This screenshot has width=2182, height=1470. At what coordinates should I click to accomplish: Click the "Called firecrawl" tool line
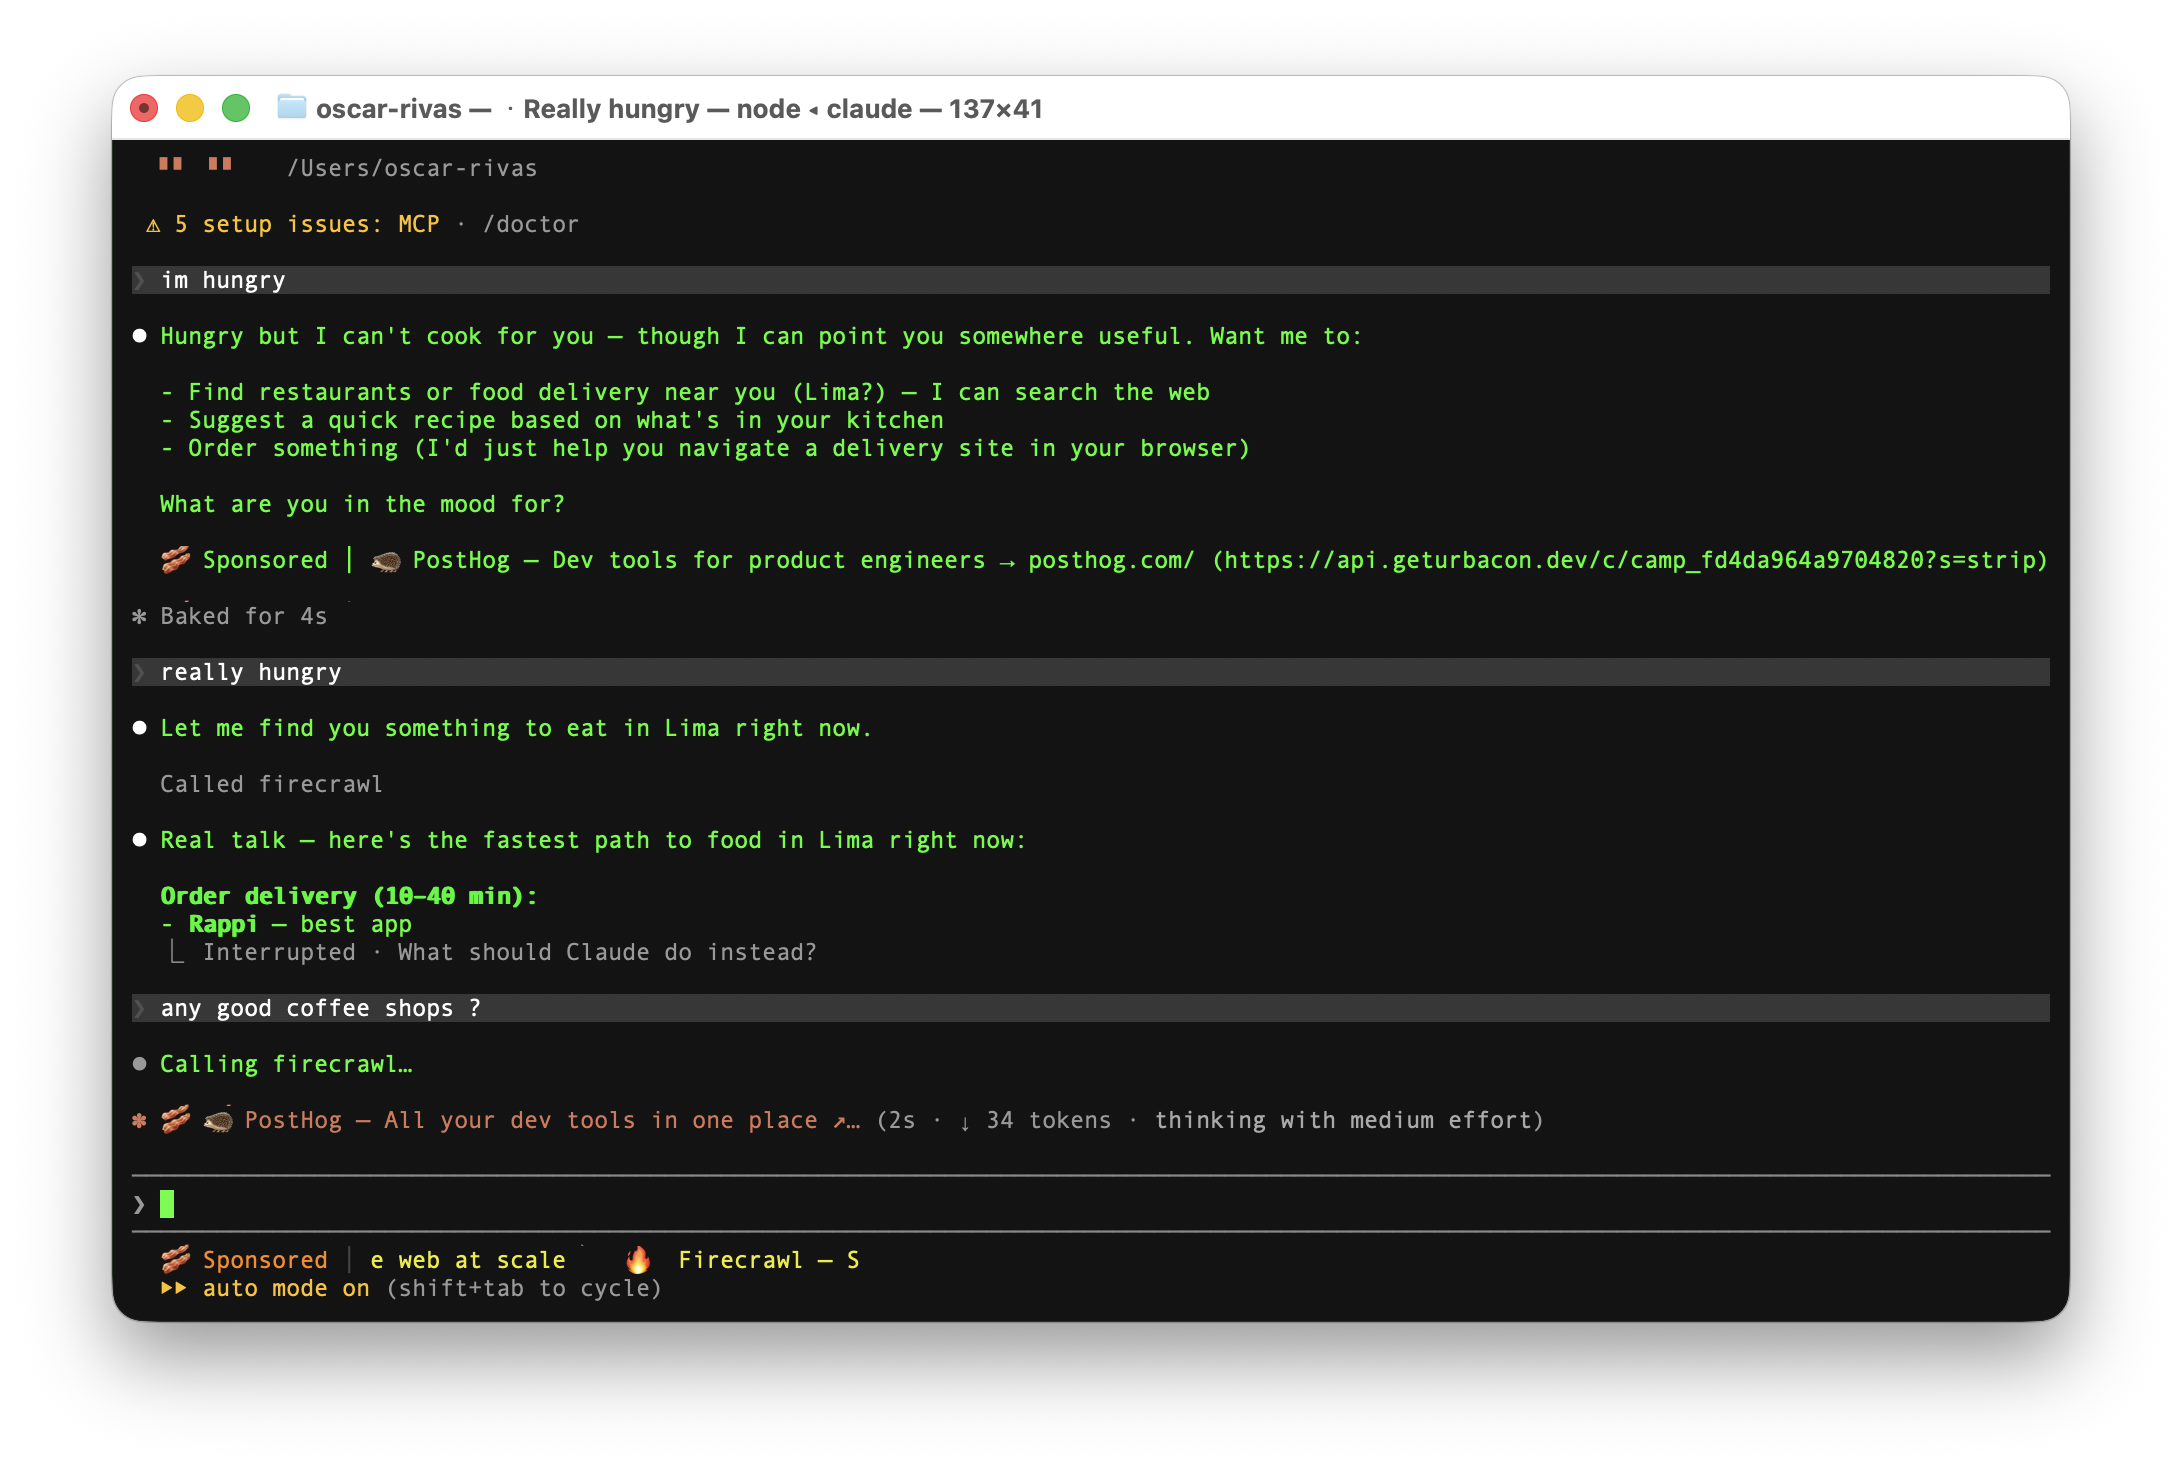coord(271,784)
